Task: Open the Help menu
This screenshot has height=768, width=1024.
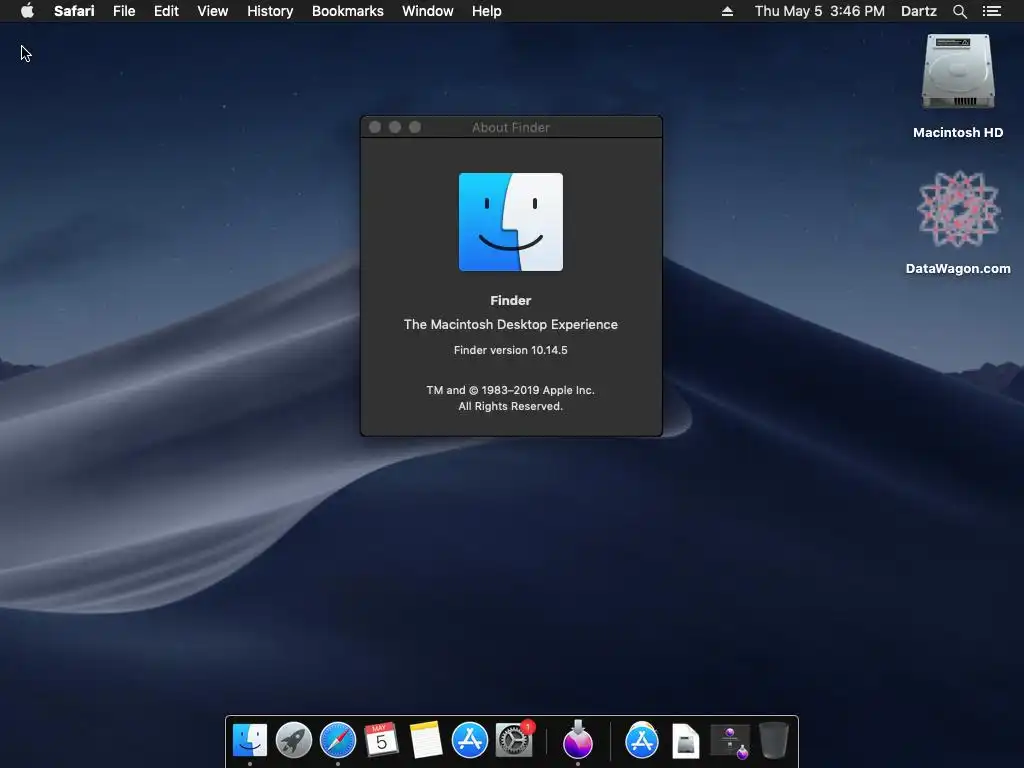Action: pos(487,11)
